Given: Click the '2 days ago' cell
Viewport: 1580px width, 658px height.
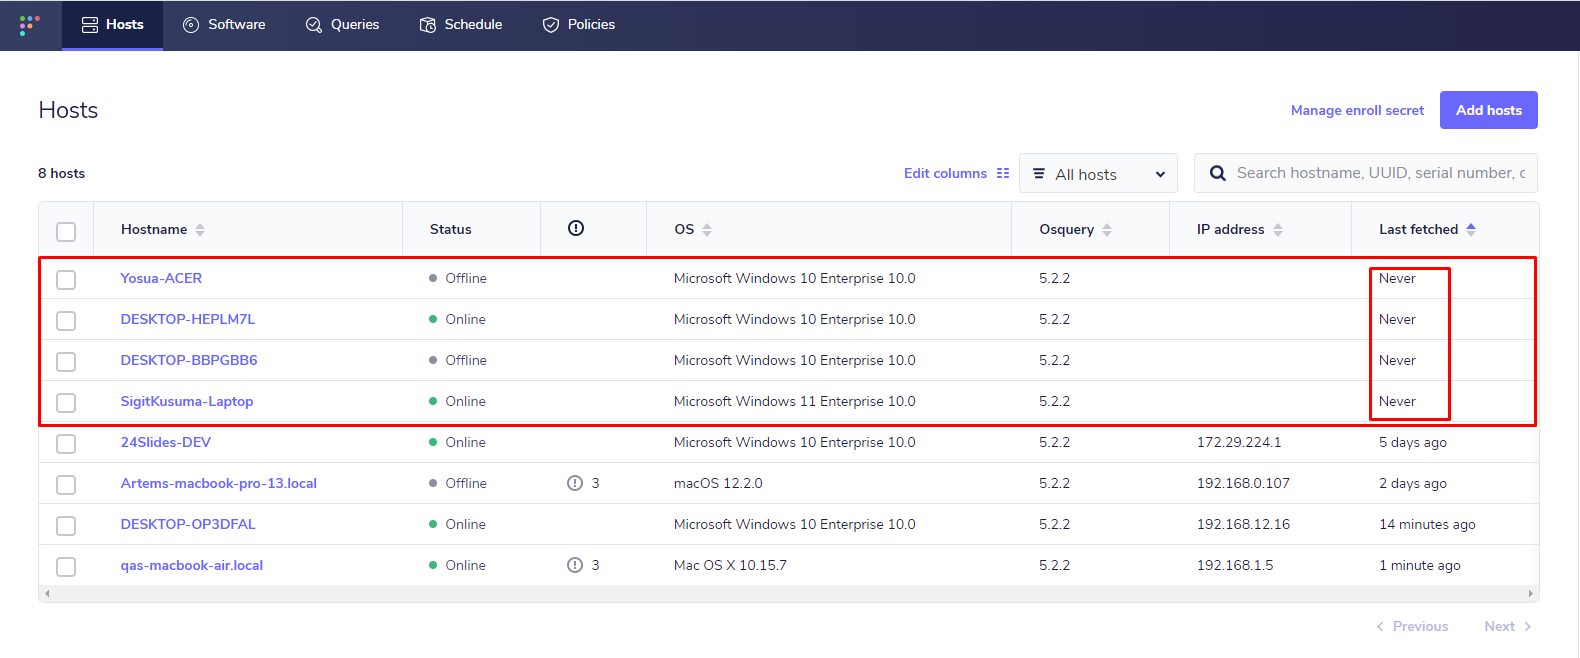Looking at the screenshot, I should 1412,483.
